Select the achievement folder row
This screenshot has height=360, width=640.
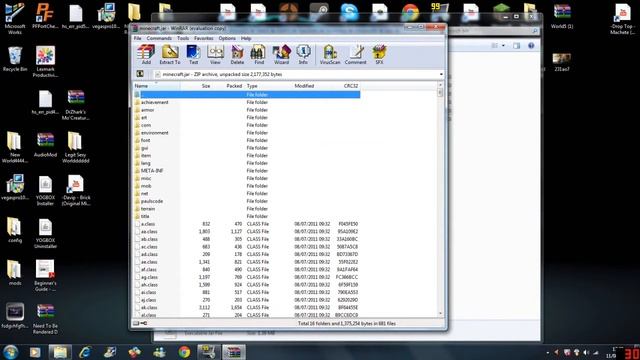[x=247, y=102]
